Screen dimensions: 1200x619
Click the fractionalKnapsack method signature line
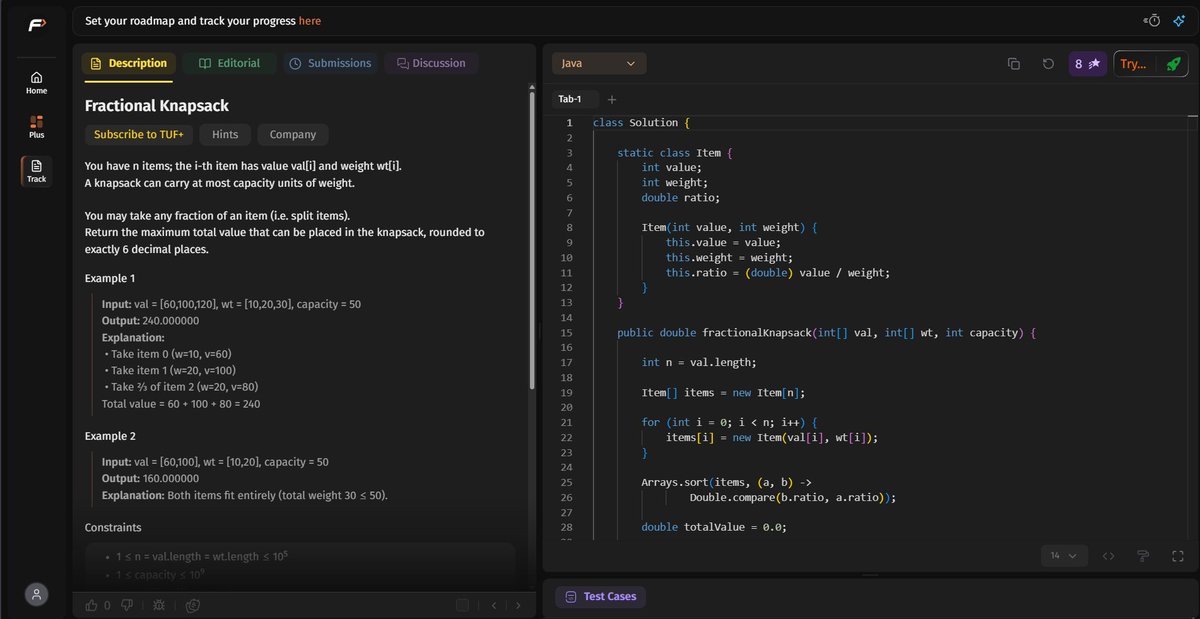coord(828,332)
